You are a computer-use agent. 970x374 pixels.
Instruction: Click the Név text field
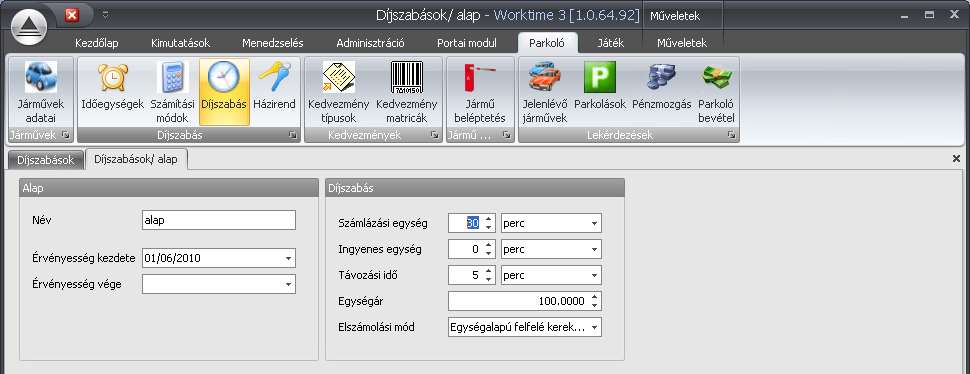219,220
